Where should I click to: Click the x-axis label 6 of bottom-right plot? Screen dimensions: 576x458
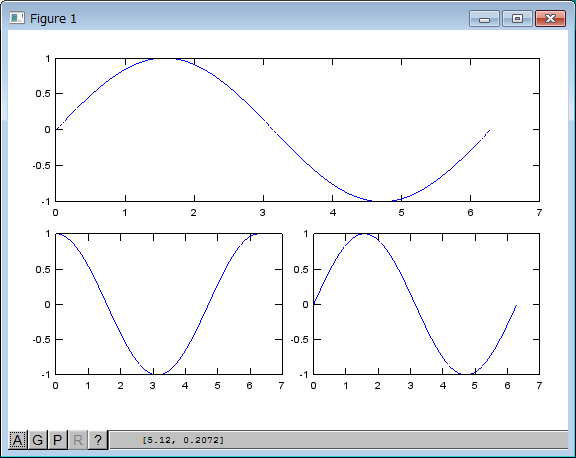click(507, 386)
